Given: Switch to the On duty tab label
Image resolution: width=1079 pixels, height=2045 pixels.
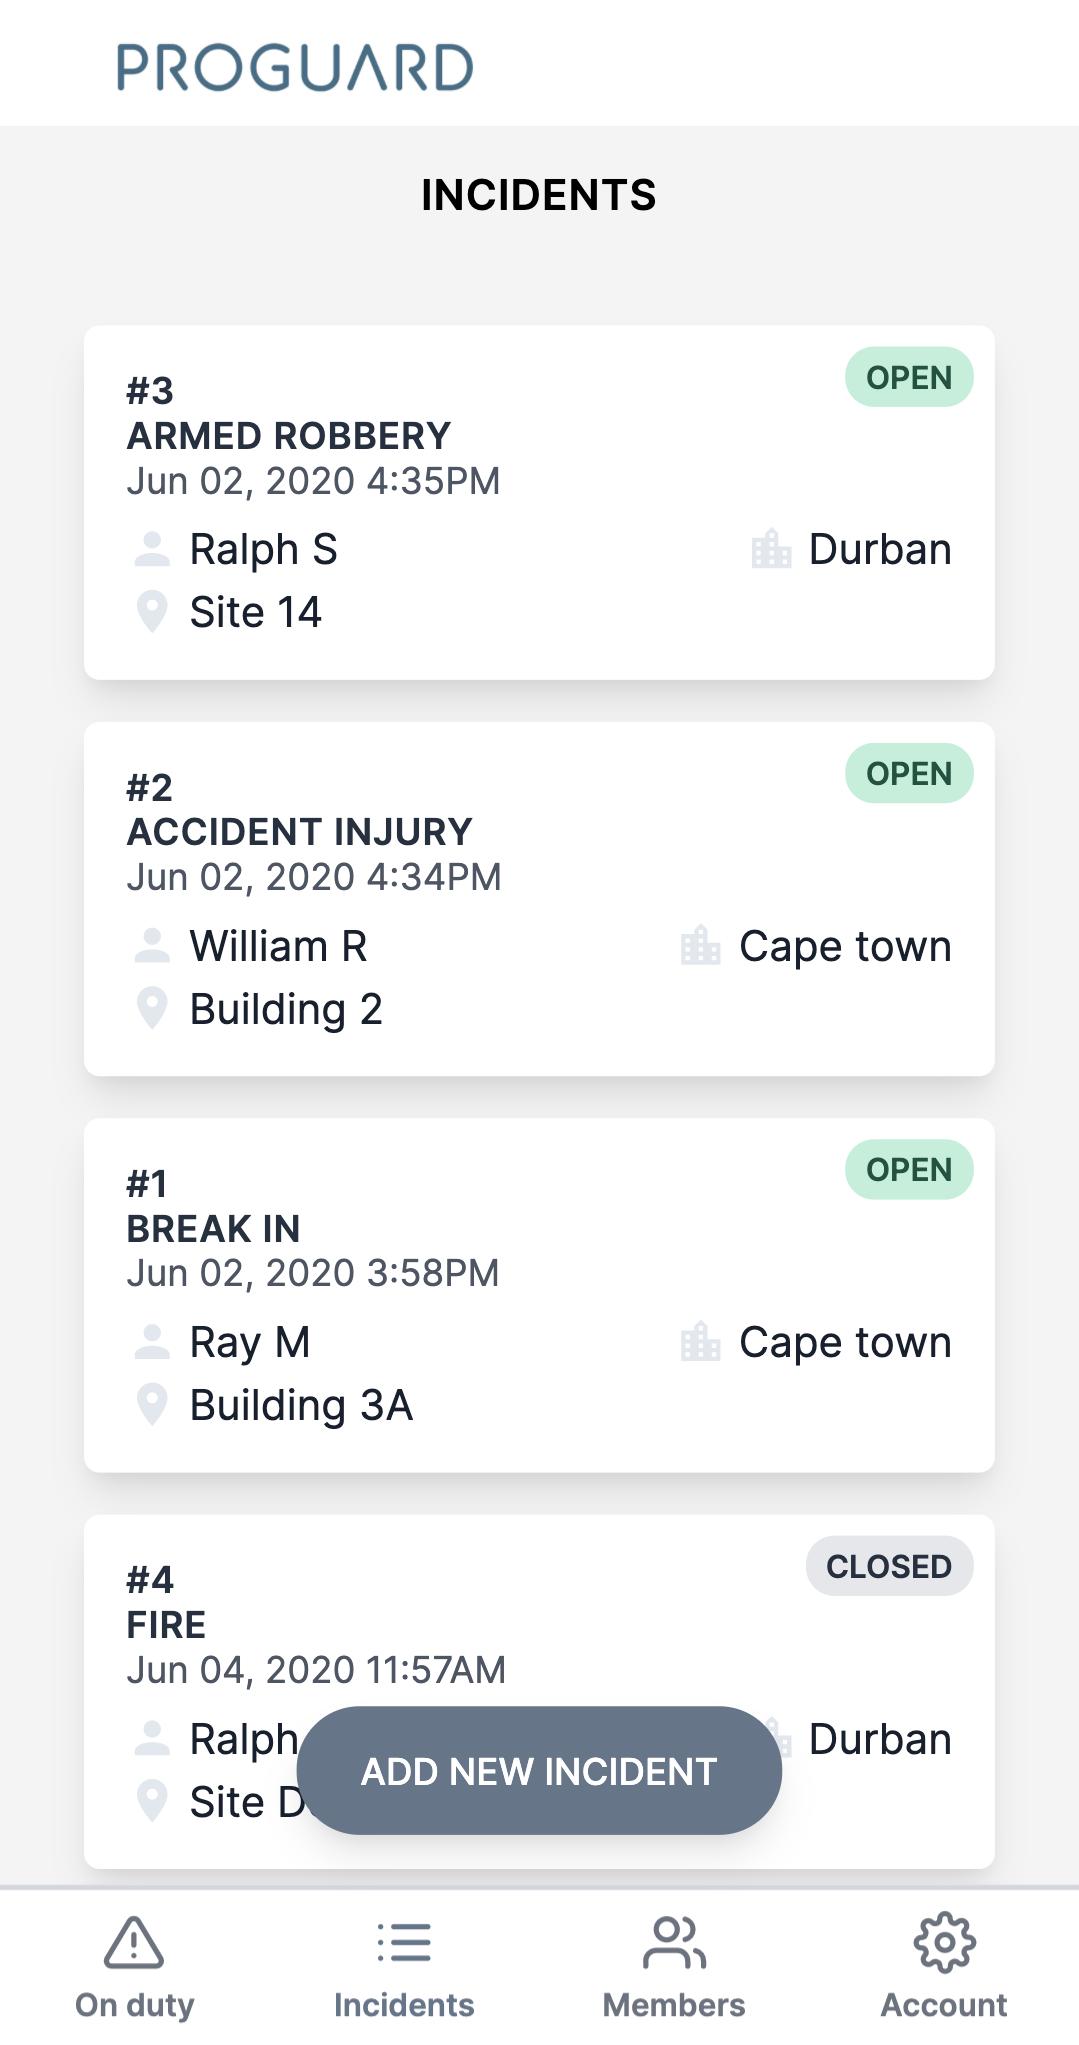Looking at the screenshot, I should coord(134,2005).
